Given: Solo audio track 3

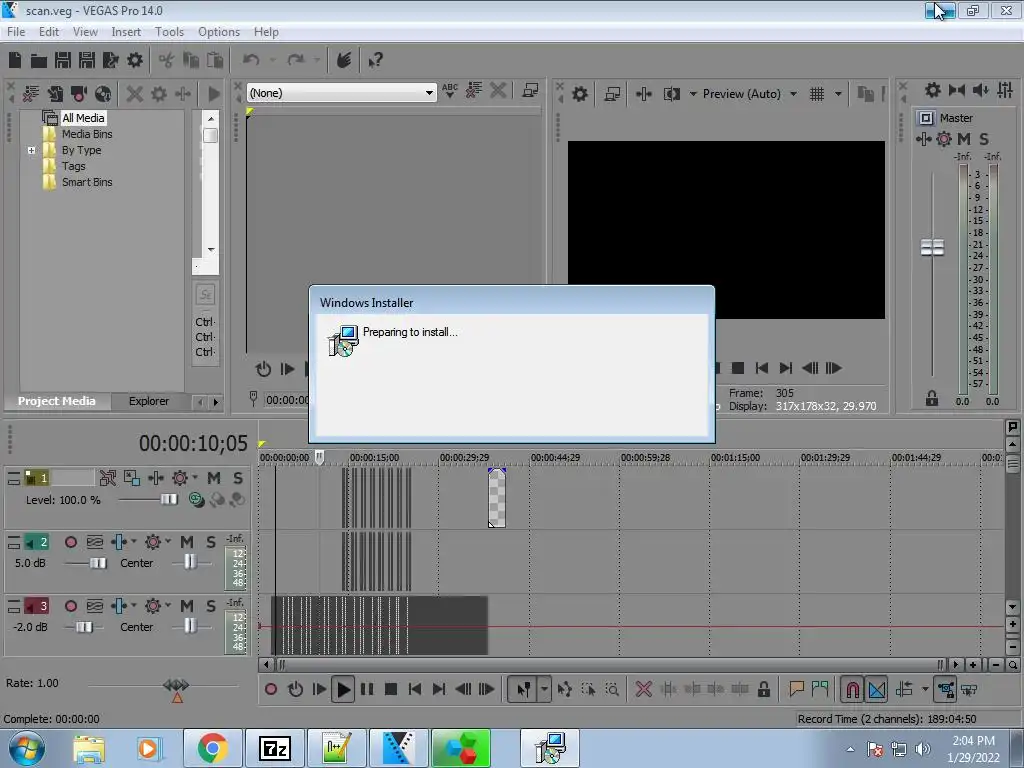Looking at the screenshot, I should 210,606.
